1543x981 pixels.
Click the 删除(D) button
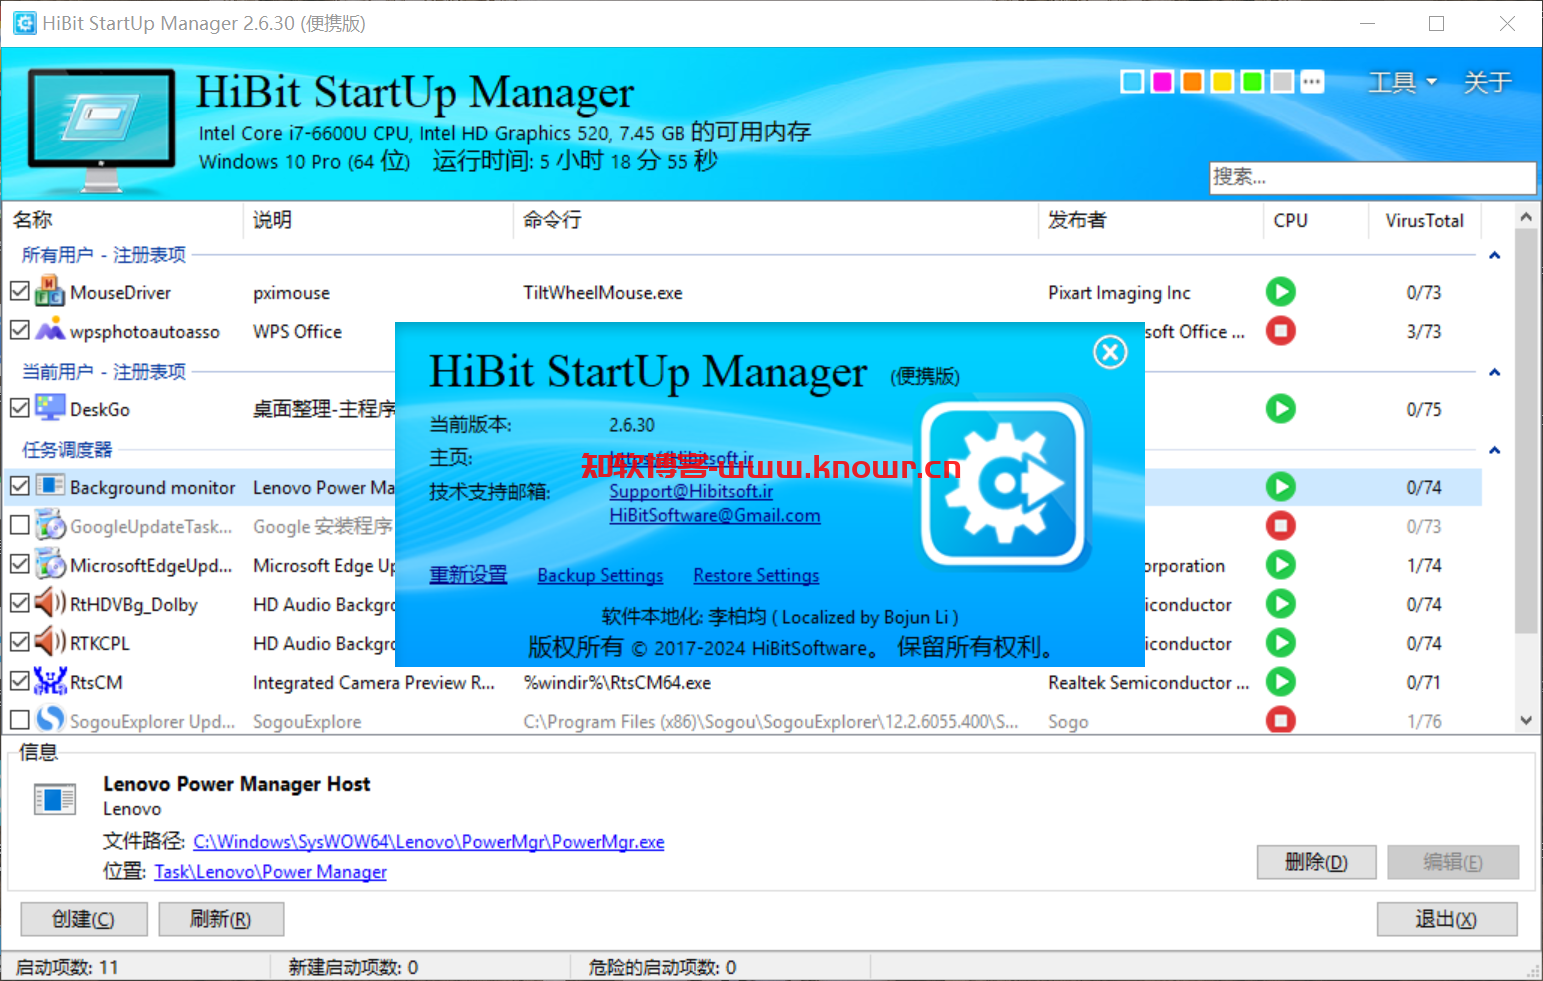click(x=1316, y=862)
